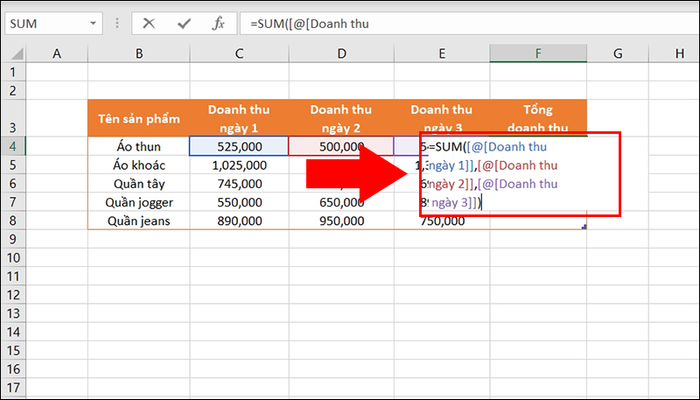Click cell with value 525,000
The image size is (700, 400).
(239, 146)
